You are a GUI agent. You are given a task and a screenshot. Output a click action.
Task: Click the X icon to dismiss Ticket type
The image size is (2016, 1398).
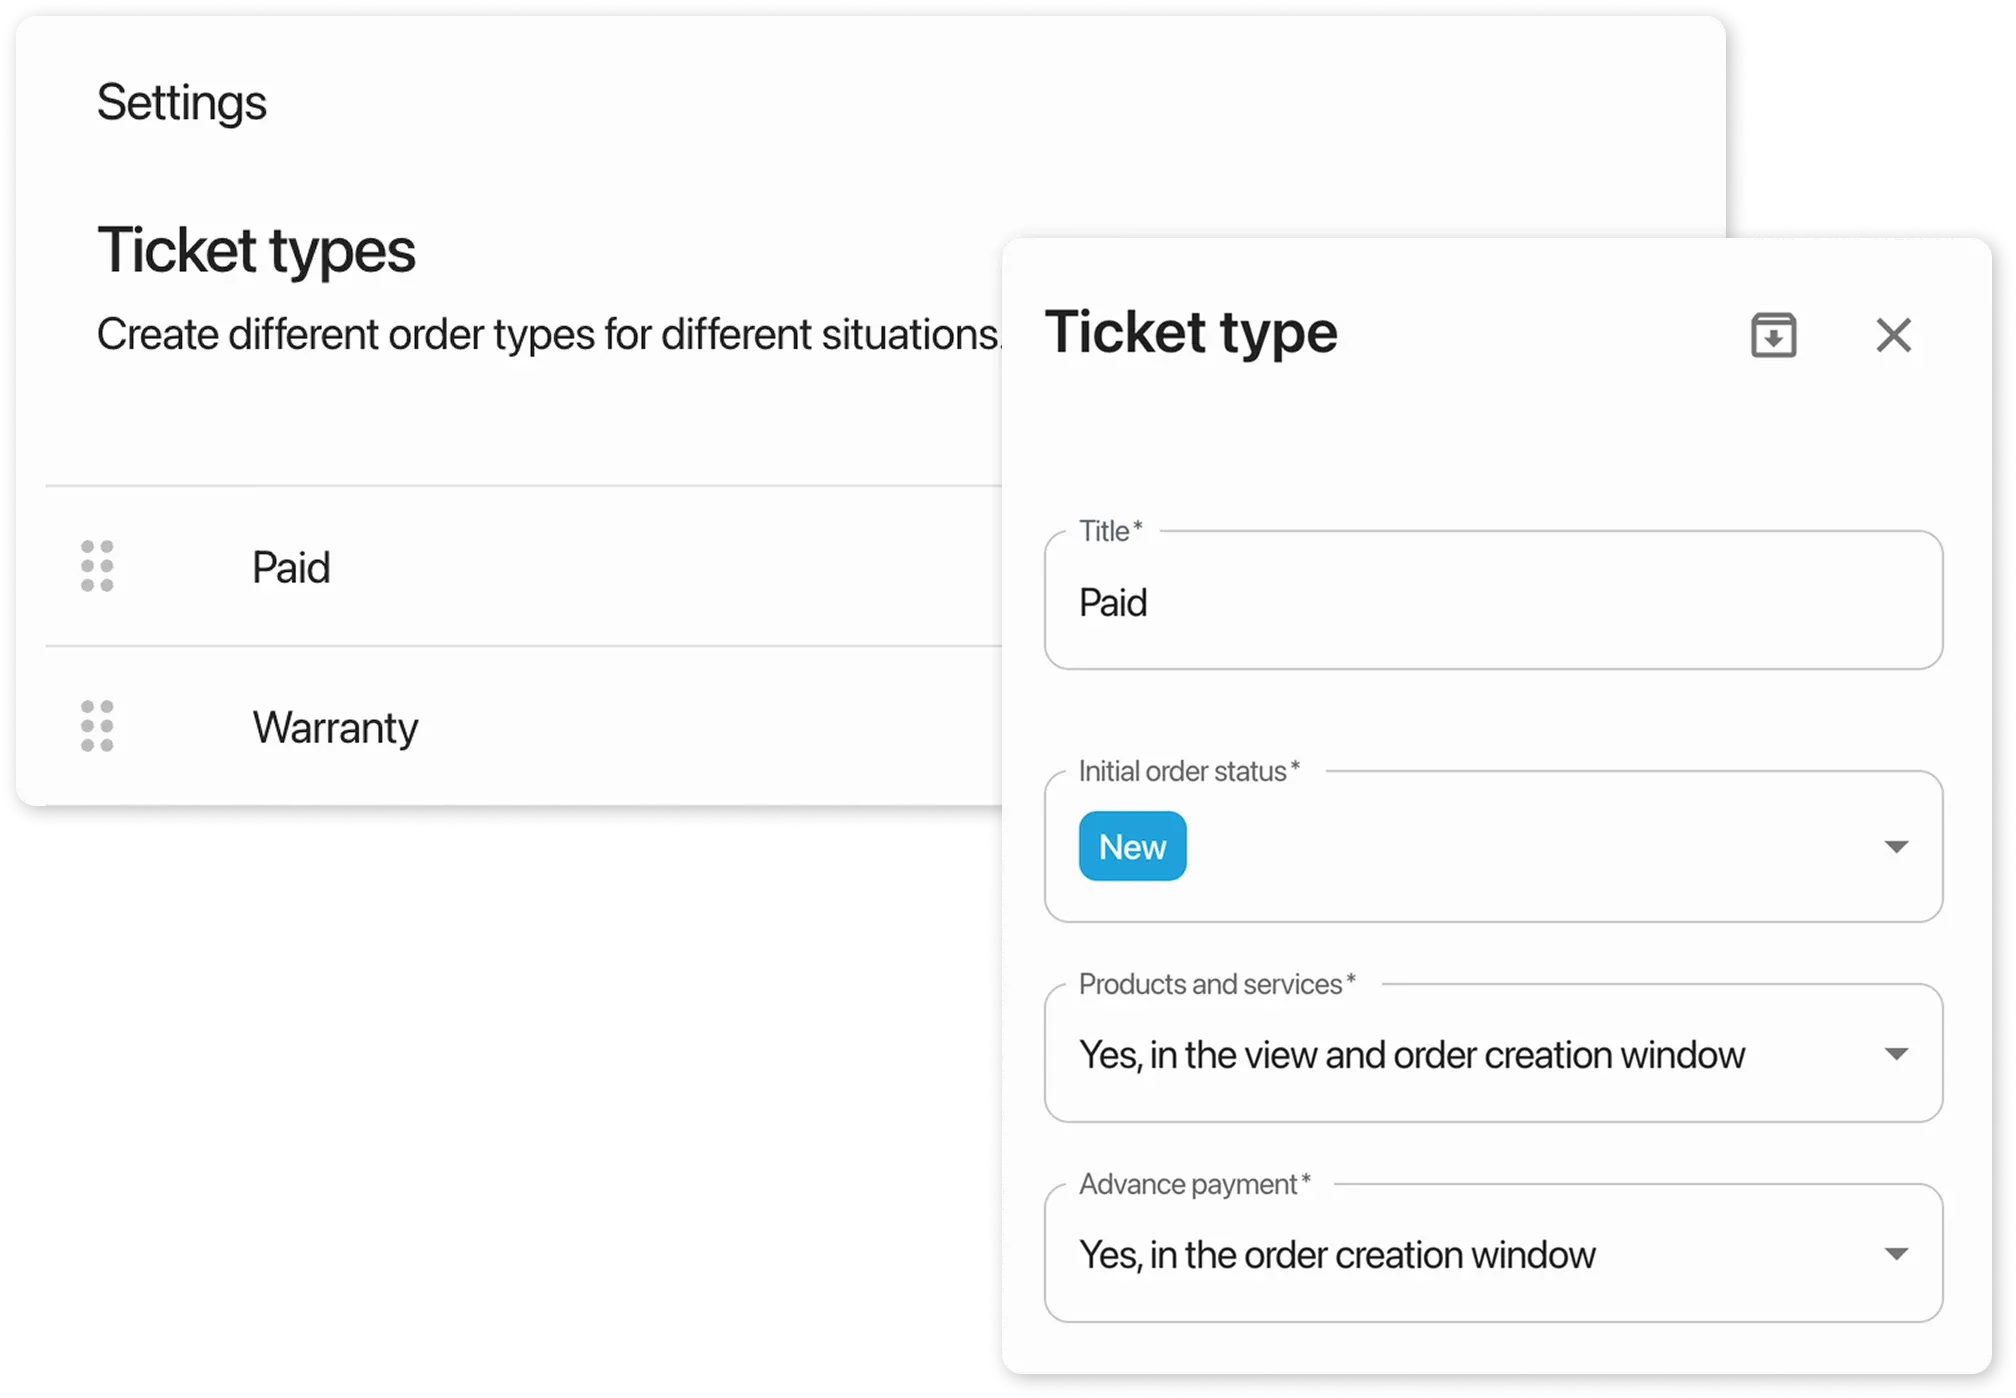tap(1894, 336)
